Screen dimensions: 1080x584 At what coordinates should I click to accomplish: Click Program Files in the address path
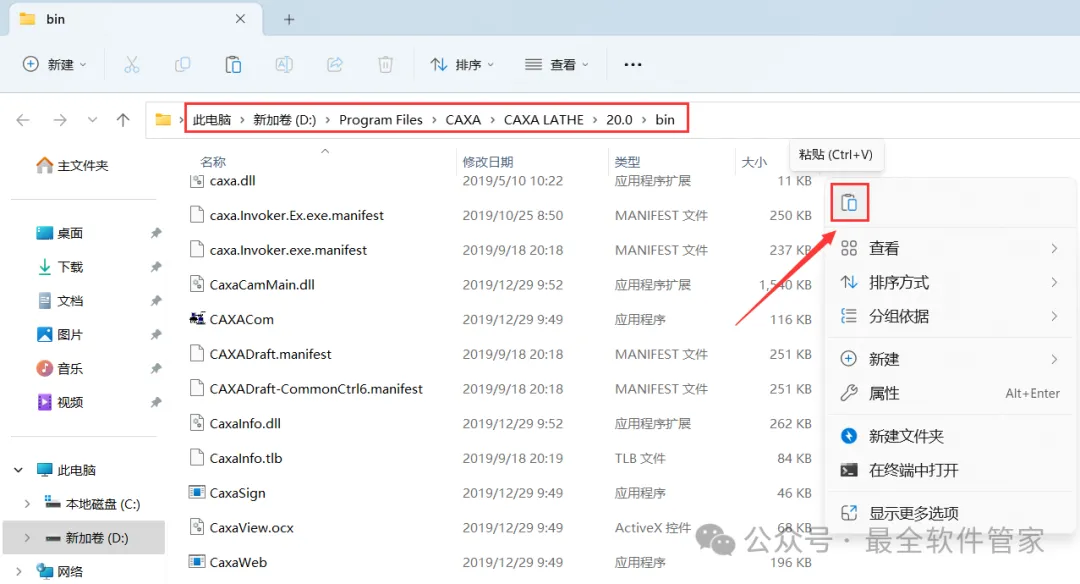(x=381, y=120)
